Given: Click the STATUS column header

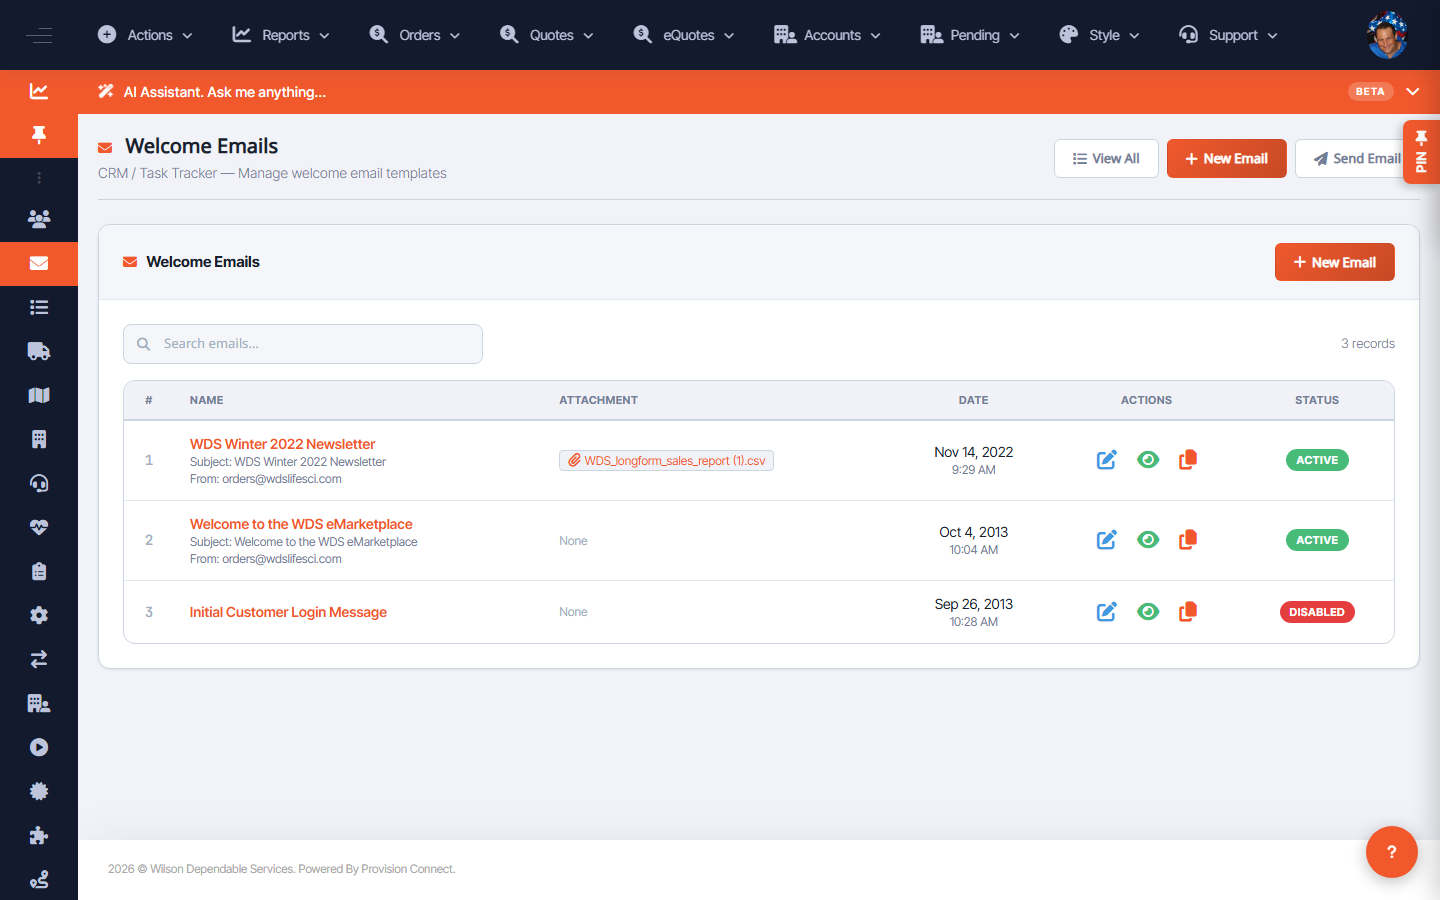Looking at the screenshot, I should 1317,400.
